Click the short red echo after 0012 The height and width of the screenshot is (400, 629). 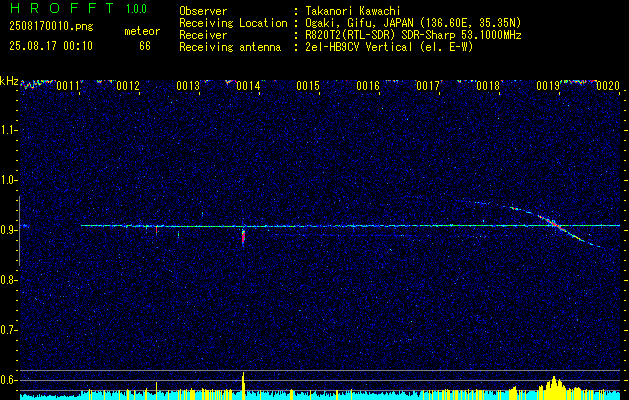tap(156, 230)
